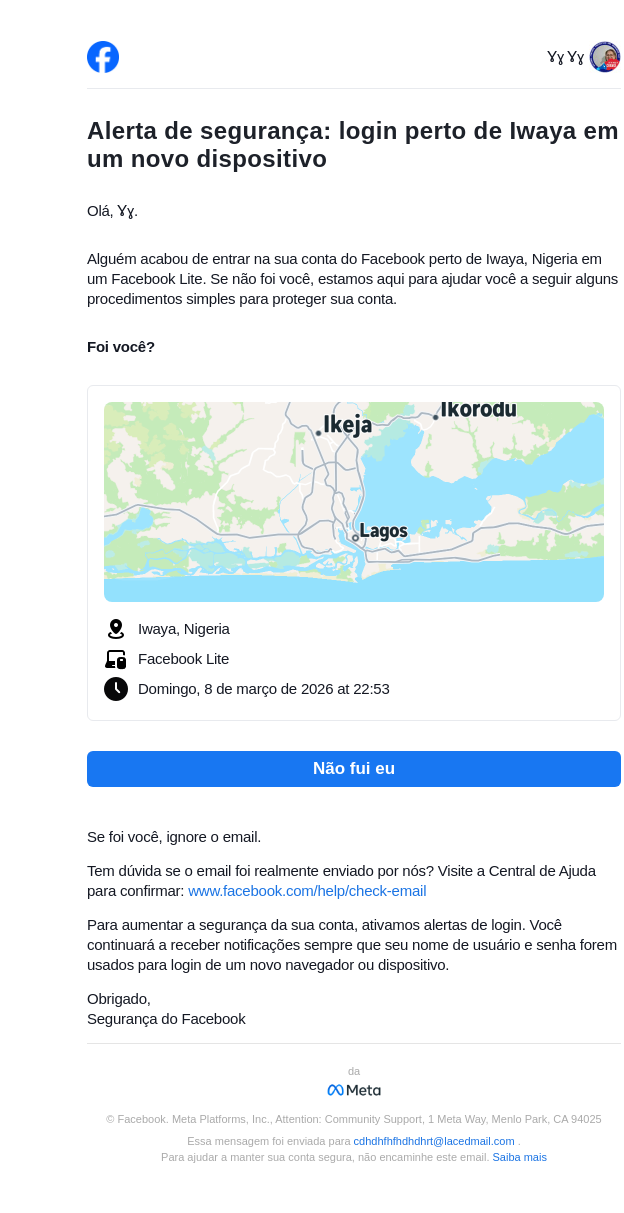
Task: Click the Foi você? question text
Action: click(121, 347)
